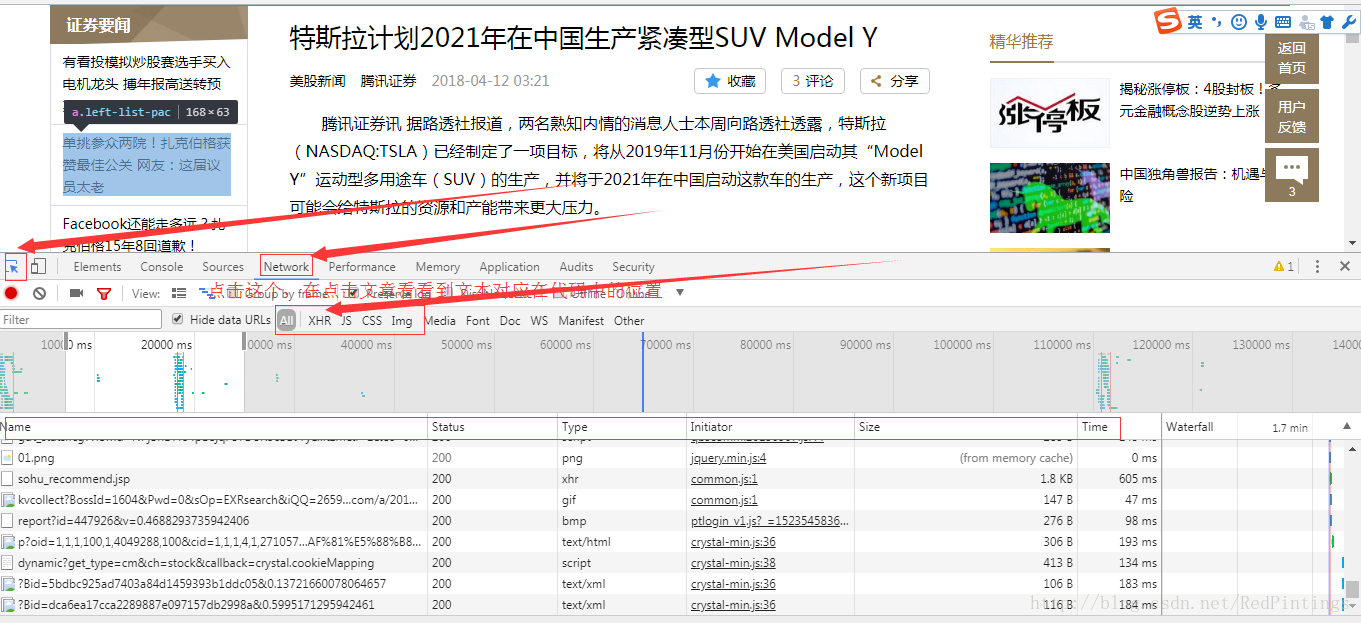Image resolution: width=1361 pixels, height=623 pixels.
Task: Switch to the Application tab
Action: click(x=509, y=267)
